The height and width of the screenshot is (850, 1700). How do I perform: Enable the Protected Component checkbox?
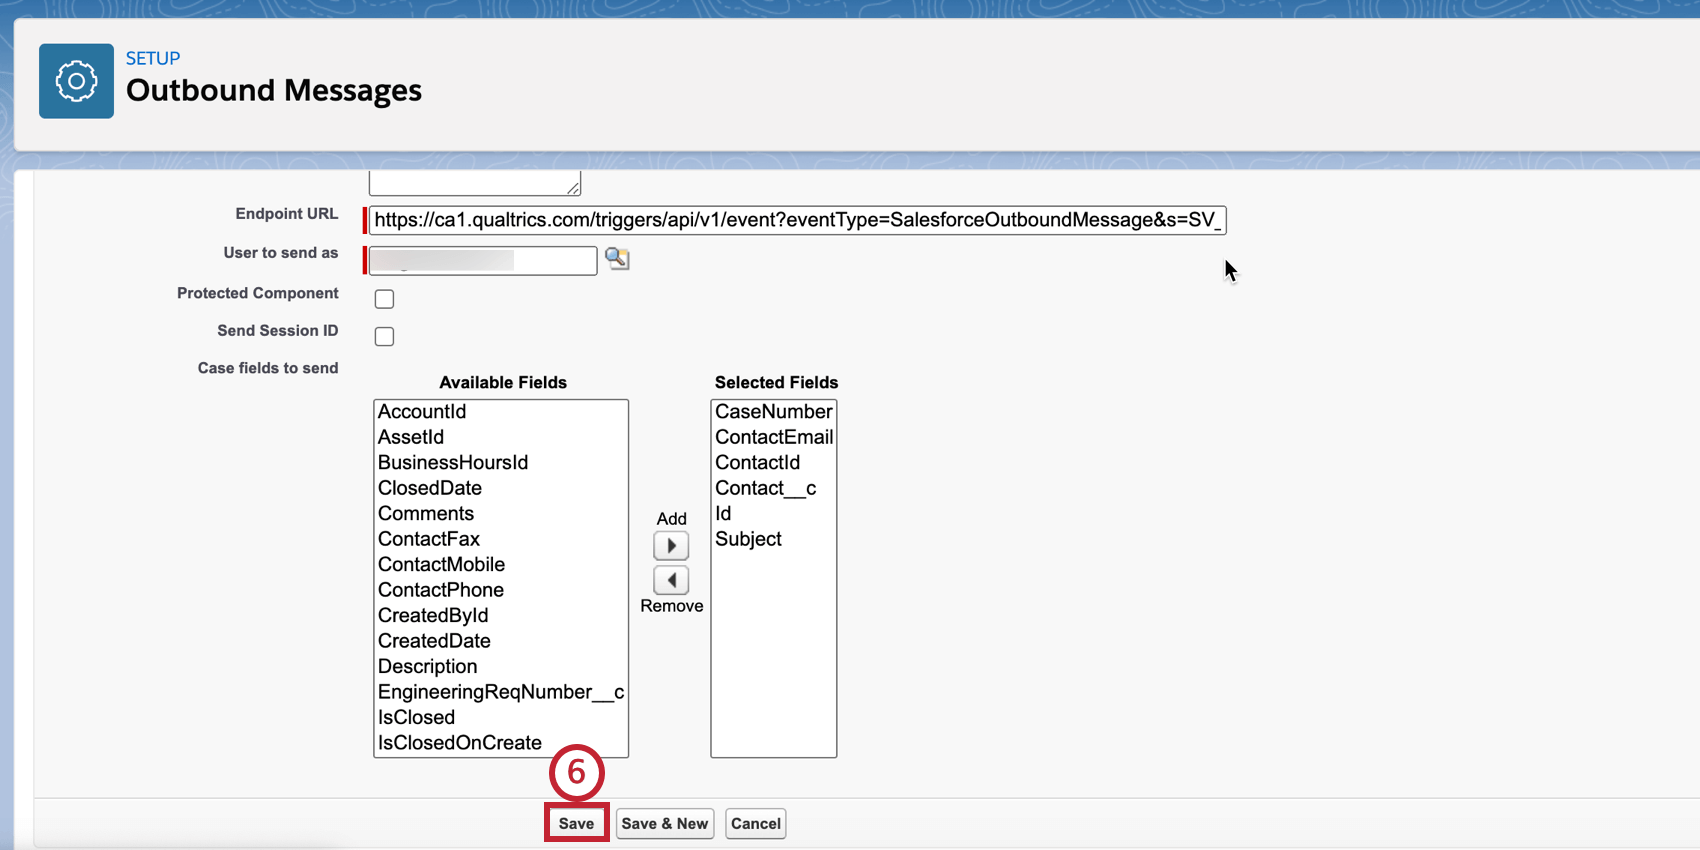coord(384,299)
